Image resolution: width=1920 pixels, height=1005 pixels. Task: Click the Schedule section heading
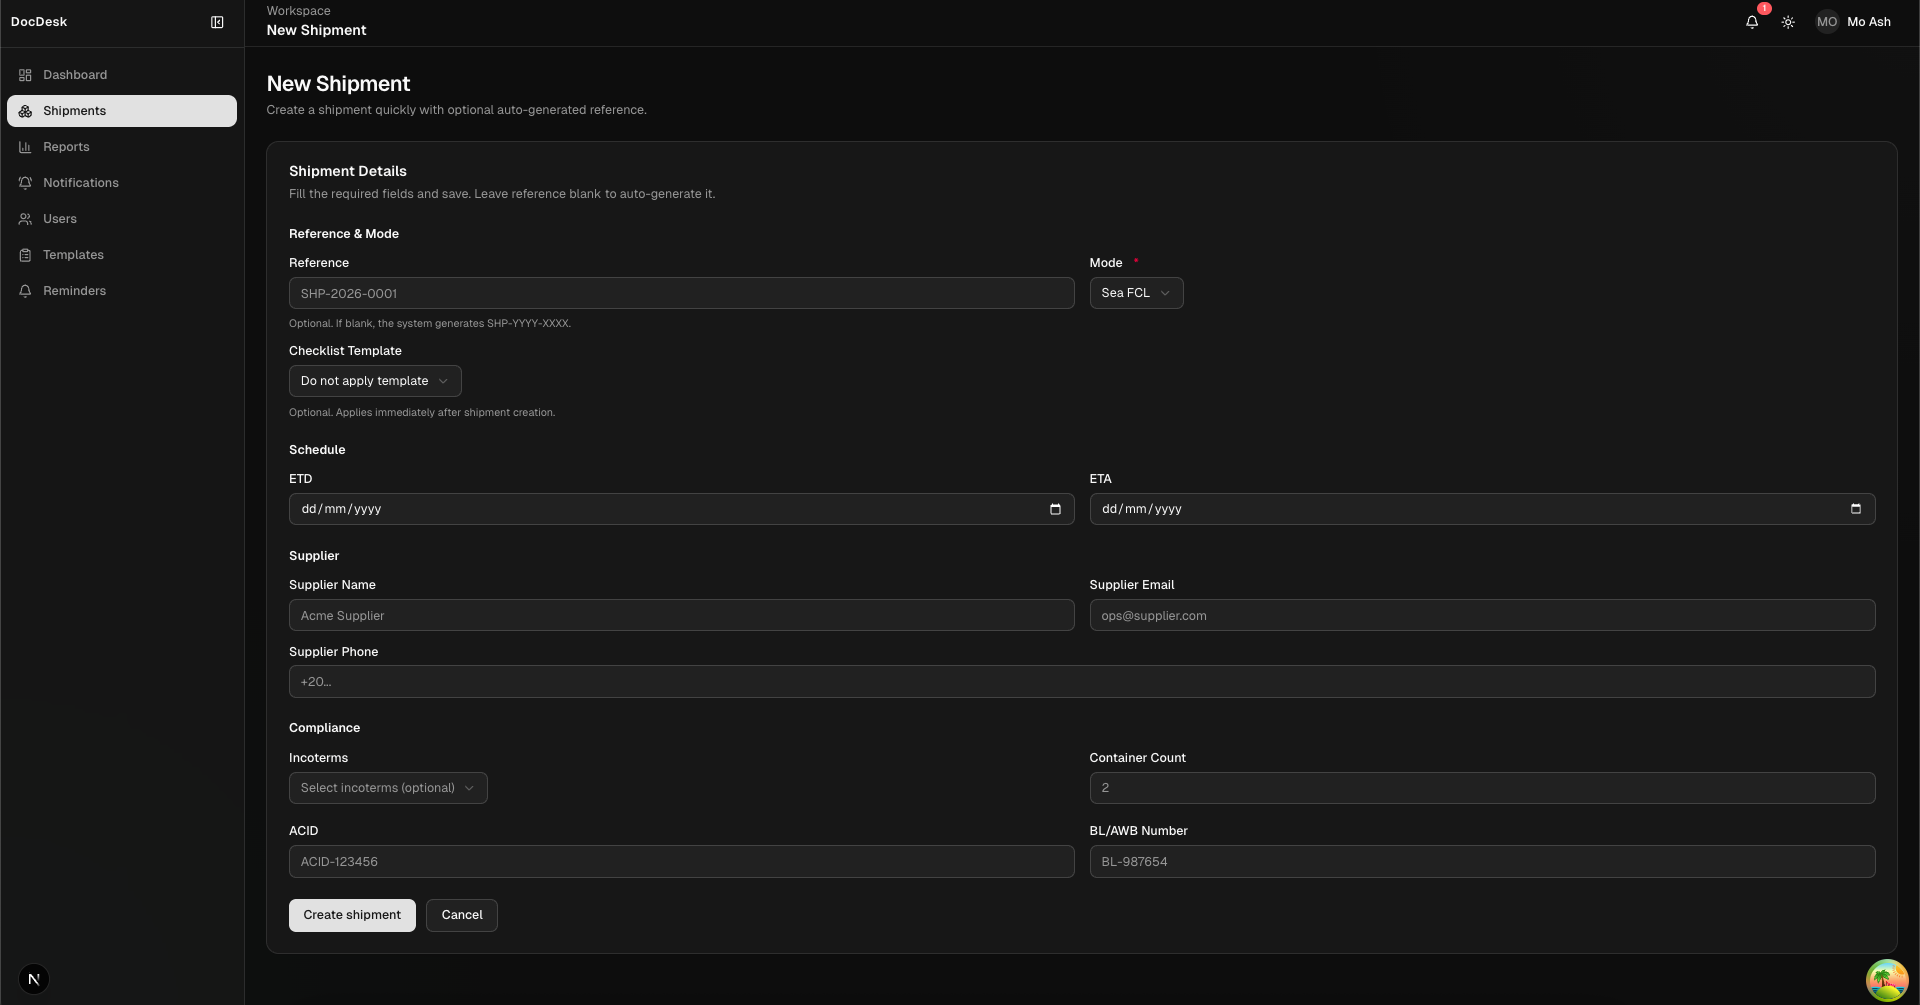pos(317,450)
